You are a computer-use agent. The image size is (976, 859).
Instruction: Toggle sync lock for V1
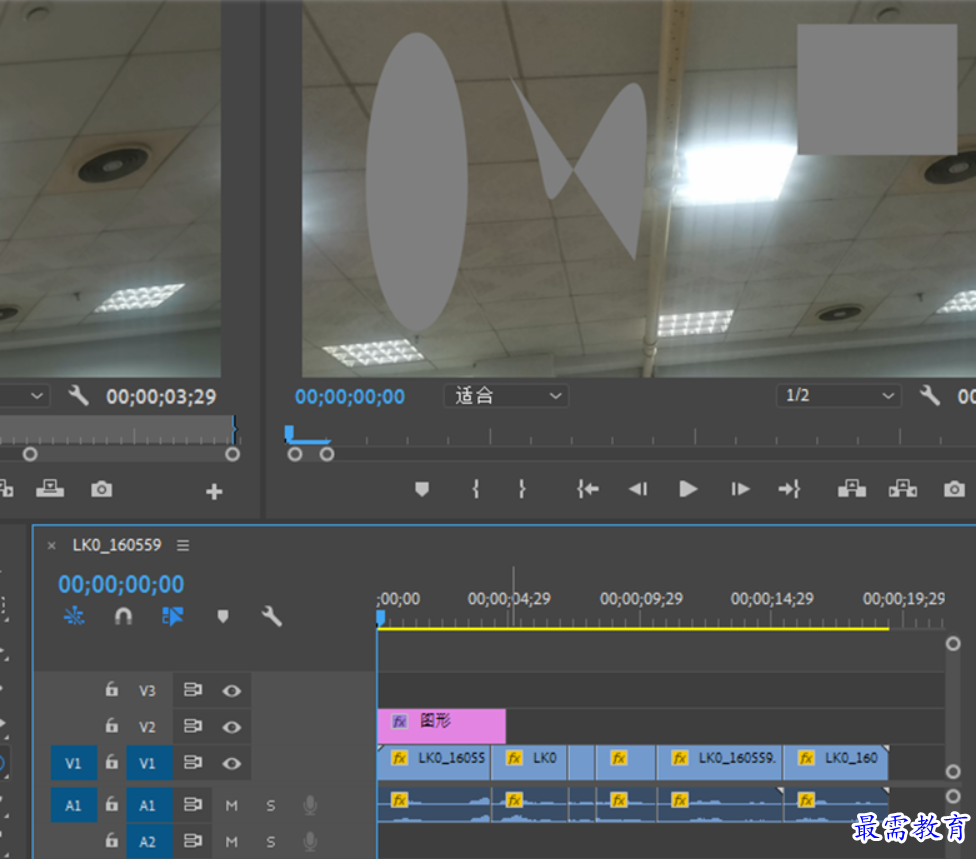(x=193, y=762)
